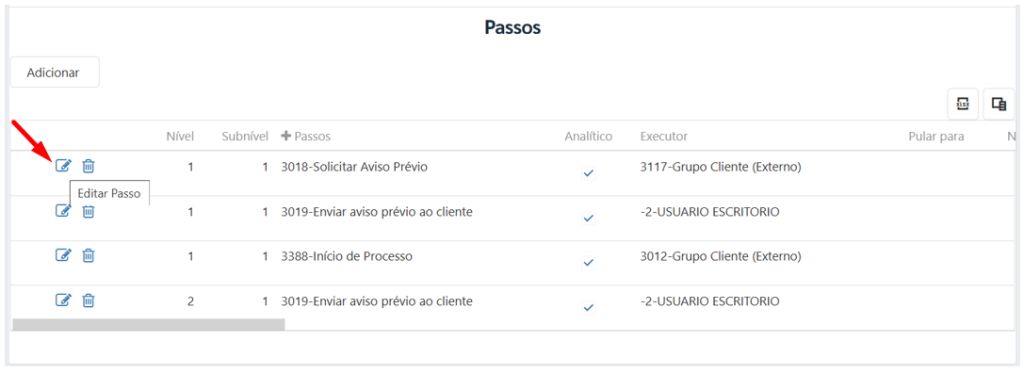Edit the 3018-Solicitar Aviso Prévio step
Screen dimensions: 1024x373
63,166
